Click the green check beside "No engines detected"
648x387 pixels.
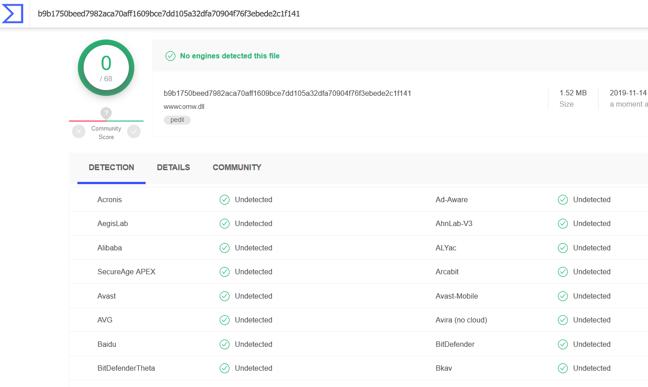(x=170, y=56)
